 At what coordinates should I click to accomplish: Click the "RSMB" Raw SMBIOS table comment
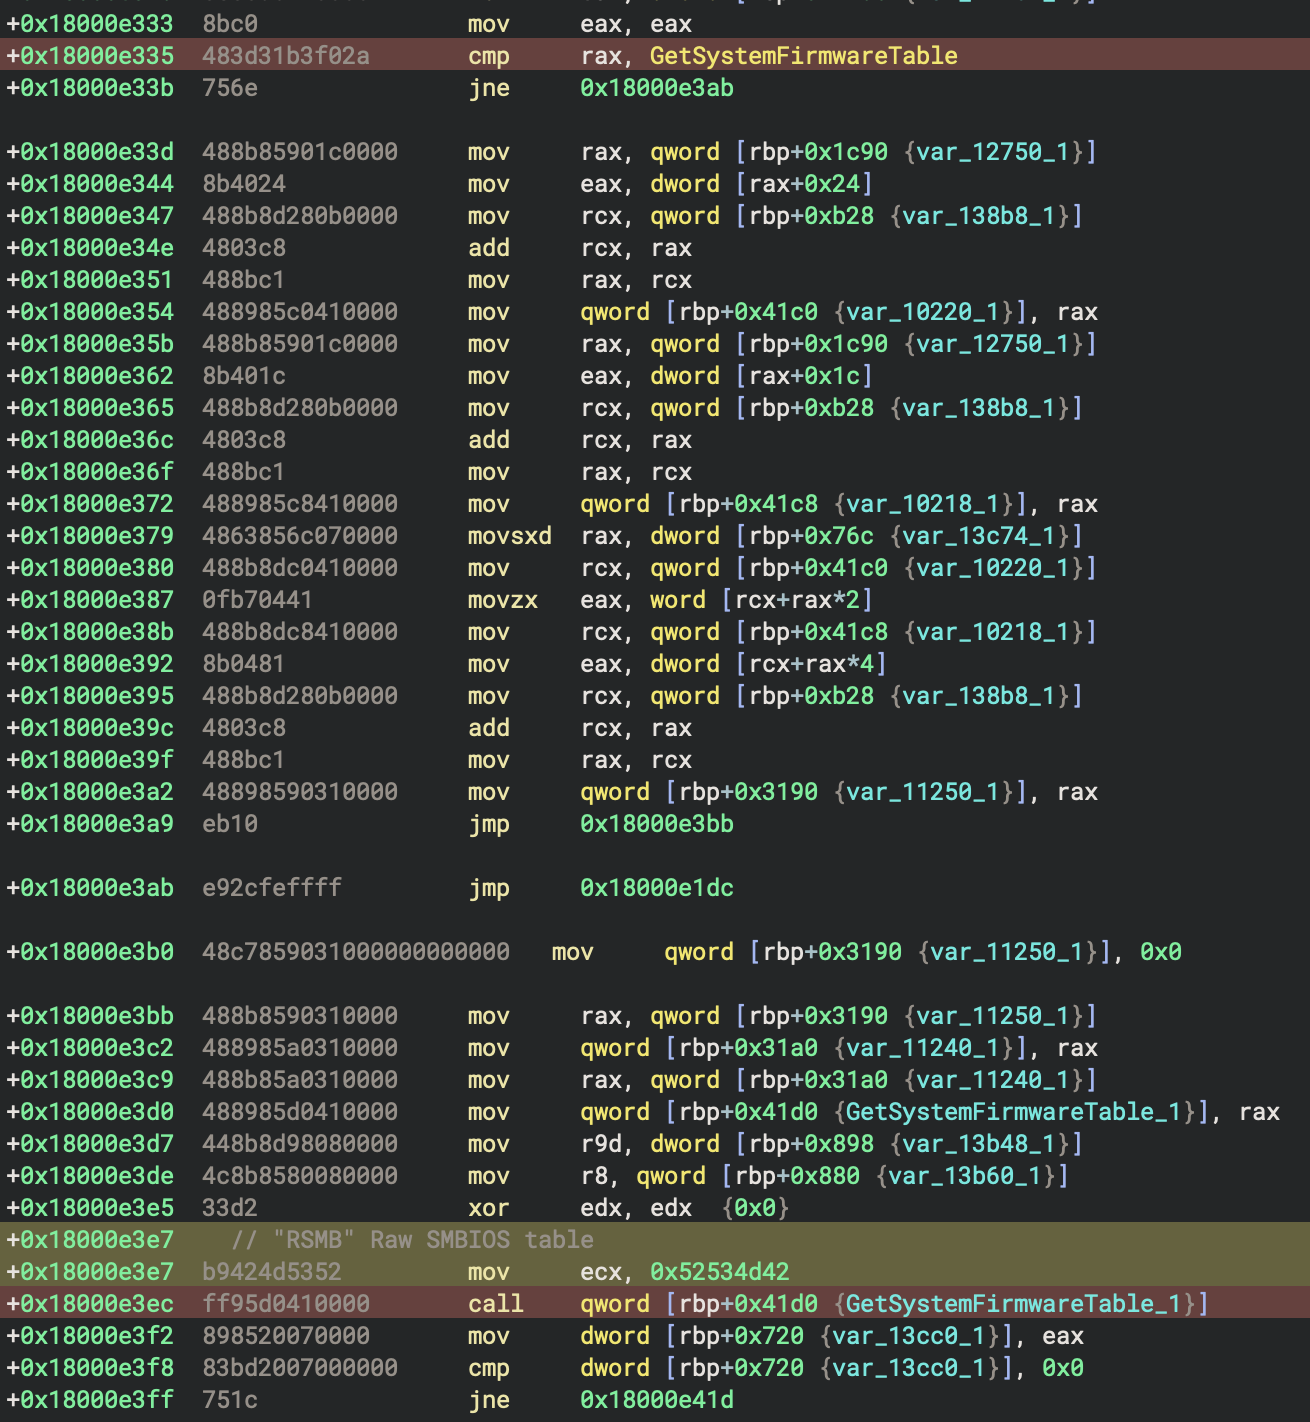[x=413, y=1239]
